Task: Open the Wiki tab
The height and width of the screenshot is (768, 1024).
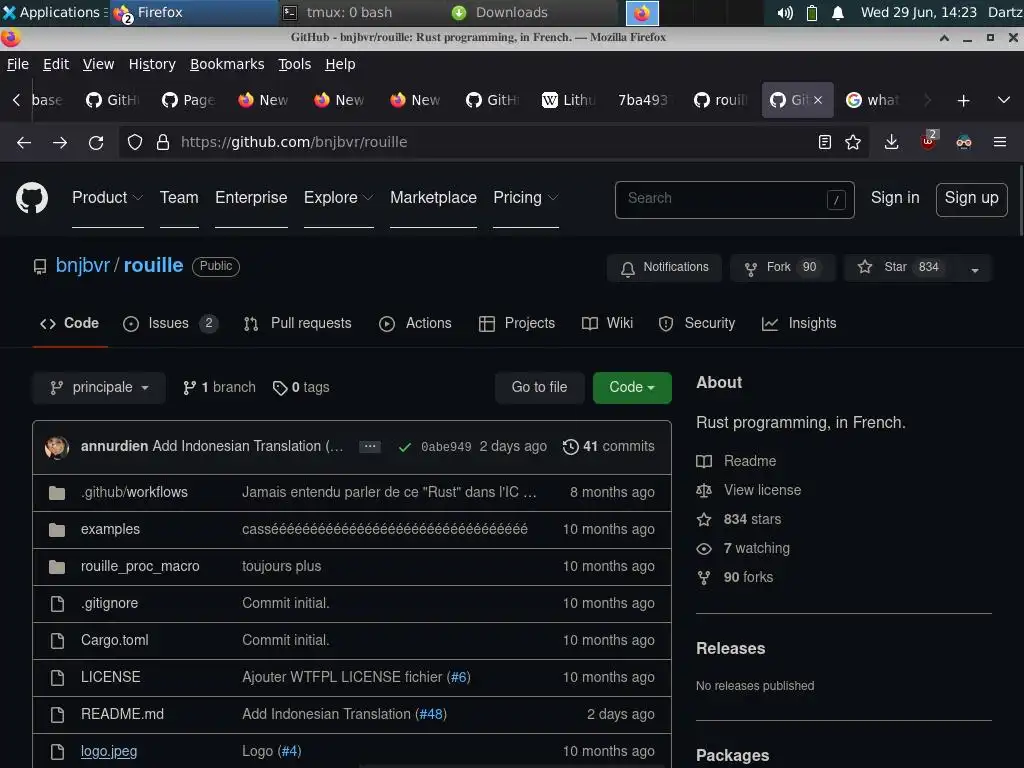Action: (x=607, y=323)
